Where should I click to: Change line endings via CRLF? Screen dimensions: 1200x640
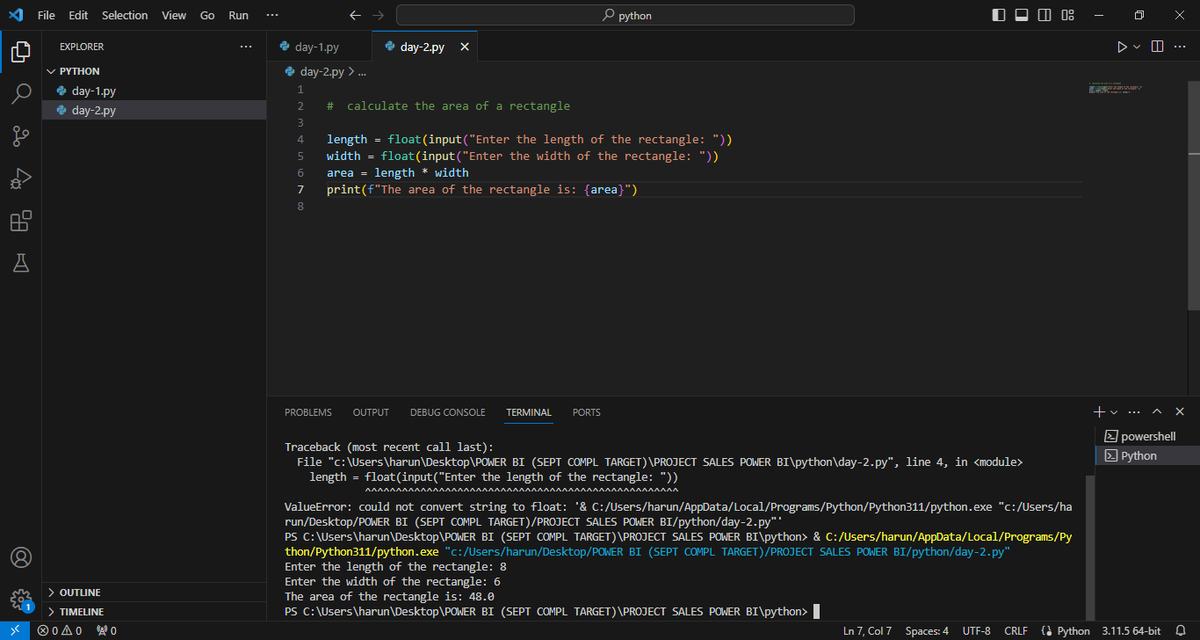1016,631
